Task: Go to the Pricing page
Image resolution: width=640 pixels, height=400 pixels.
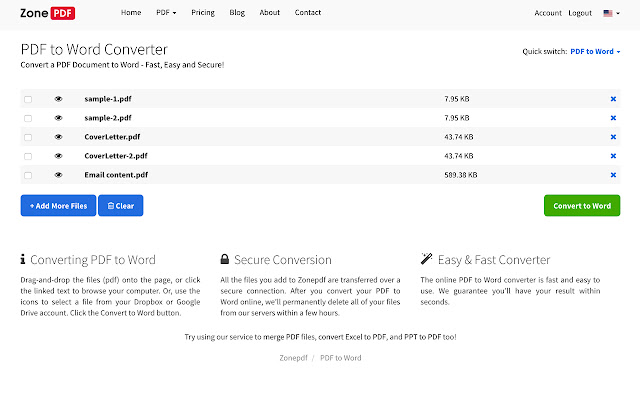Action: [x=202, y=13]
